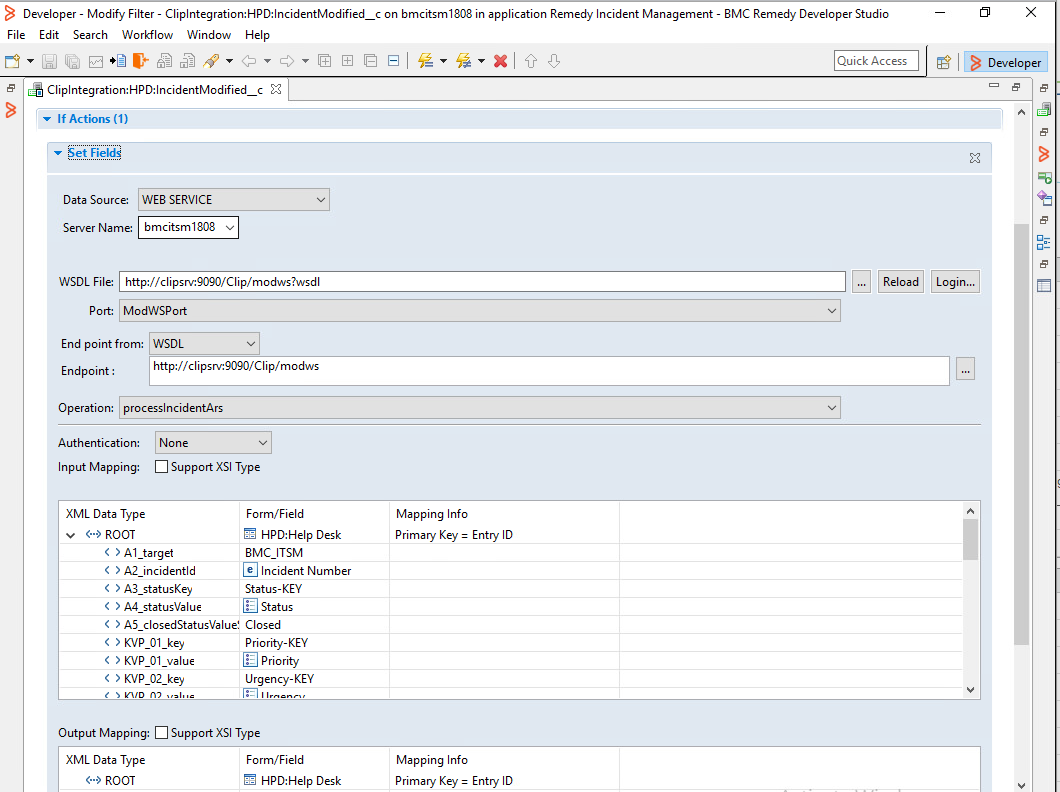
Task: Open the Operation dropdown showing processIncidentArs
Action: point(480,408)
